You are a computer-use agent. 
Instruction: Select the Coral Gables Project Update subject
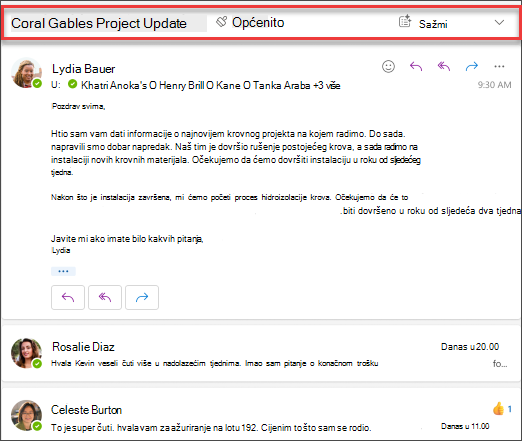click(99, 23)
